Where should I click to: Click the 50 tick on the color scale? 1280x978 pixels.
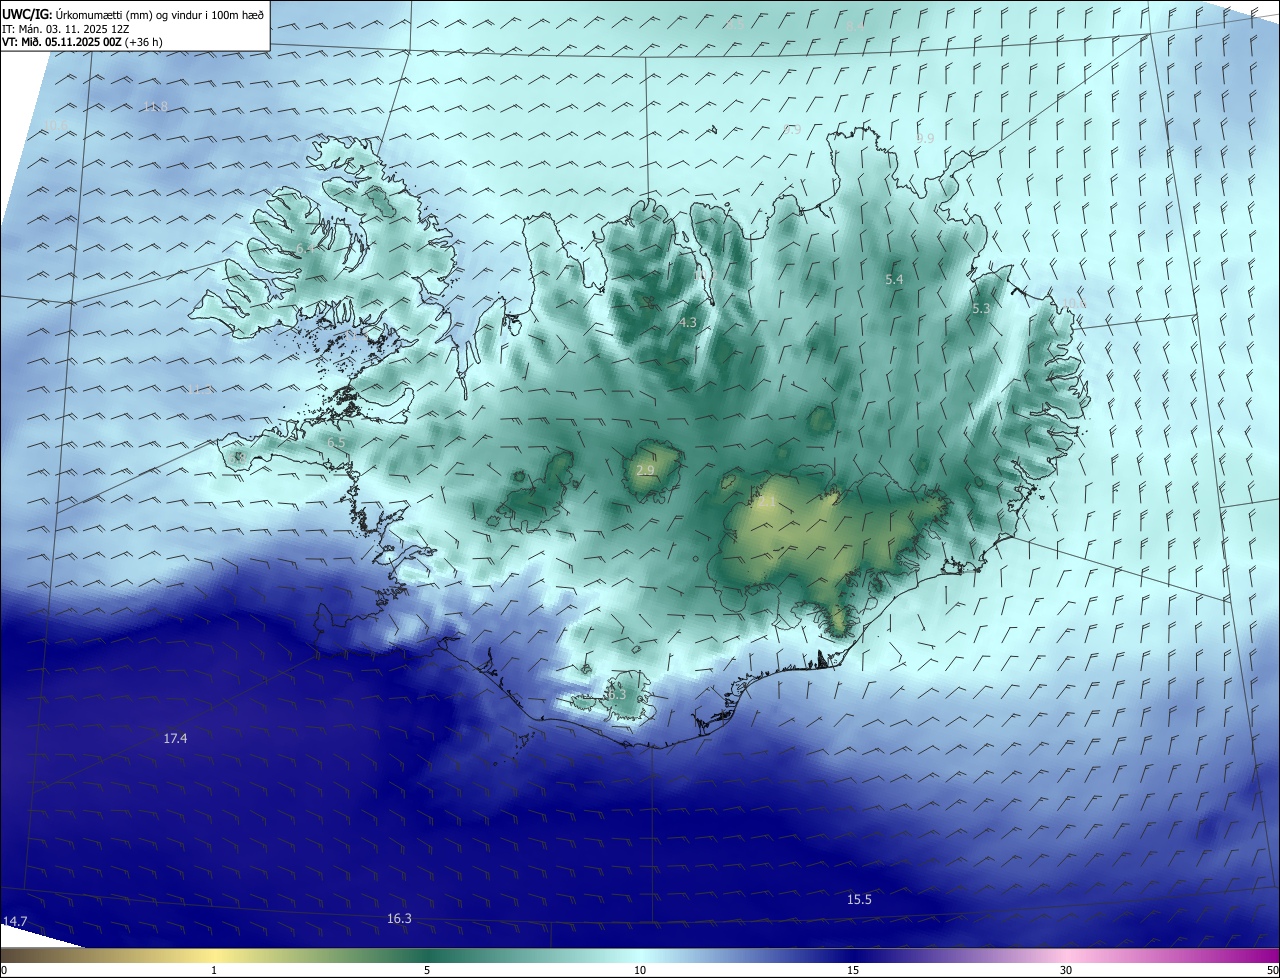pyautogui.click(x=1272, y=970)
